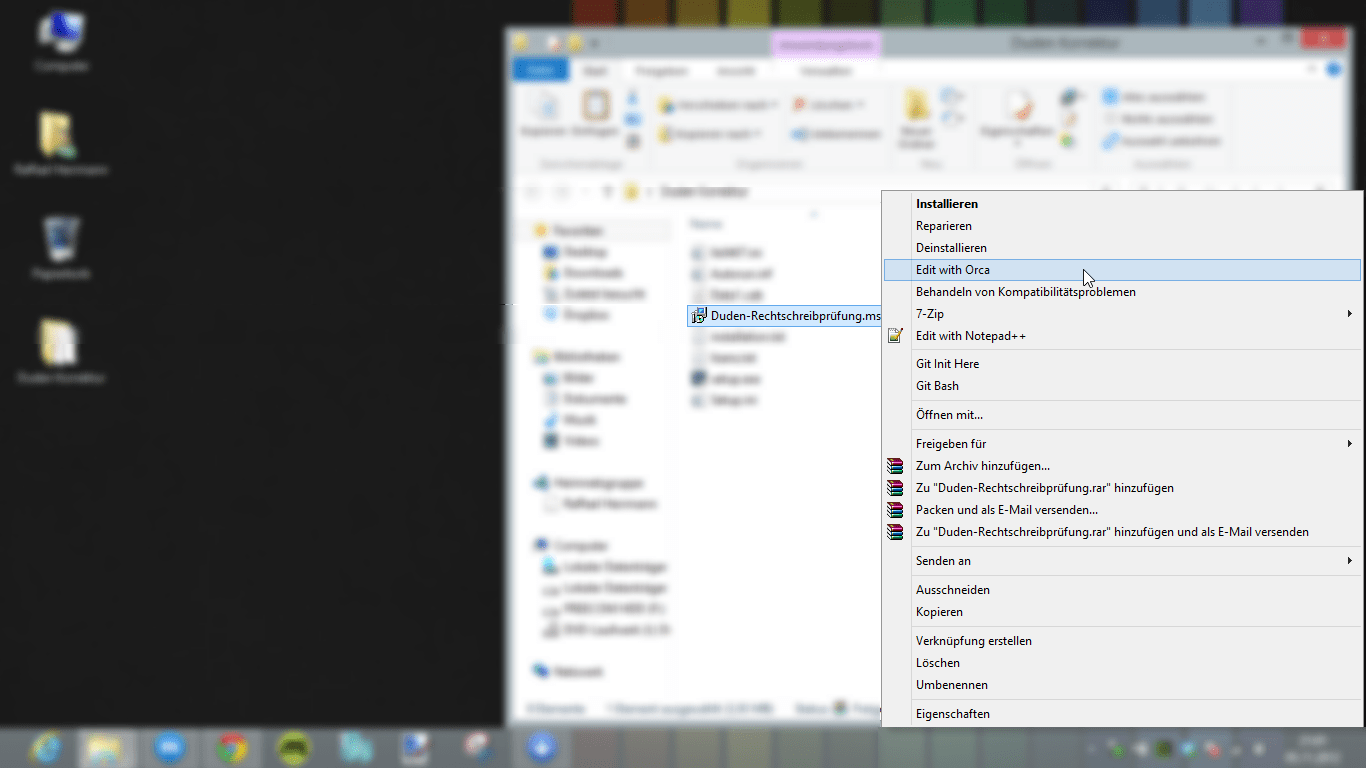Open the file with Edit with Orca

pos(1121,270)
